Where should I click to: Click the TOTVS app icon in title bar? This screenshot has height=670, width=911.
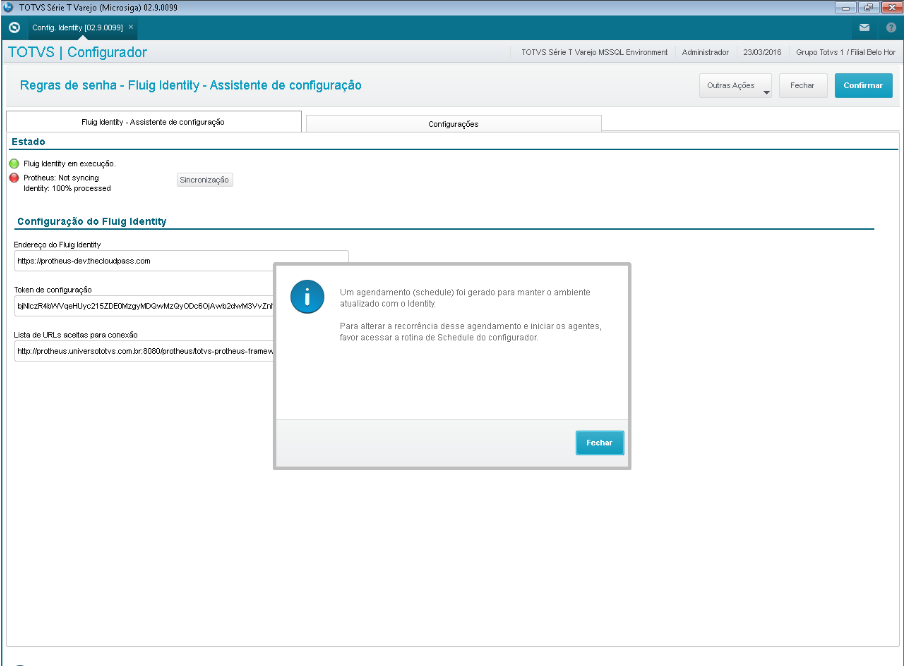click(8, 8)
